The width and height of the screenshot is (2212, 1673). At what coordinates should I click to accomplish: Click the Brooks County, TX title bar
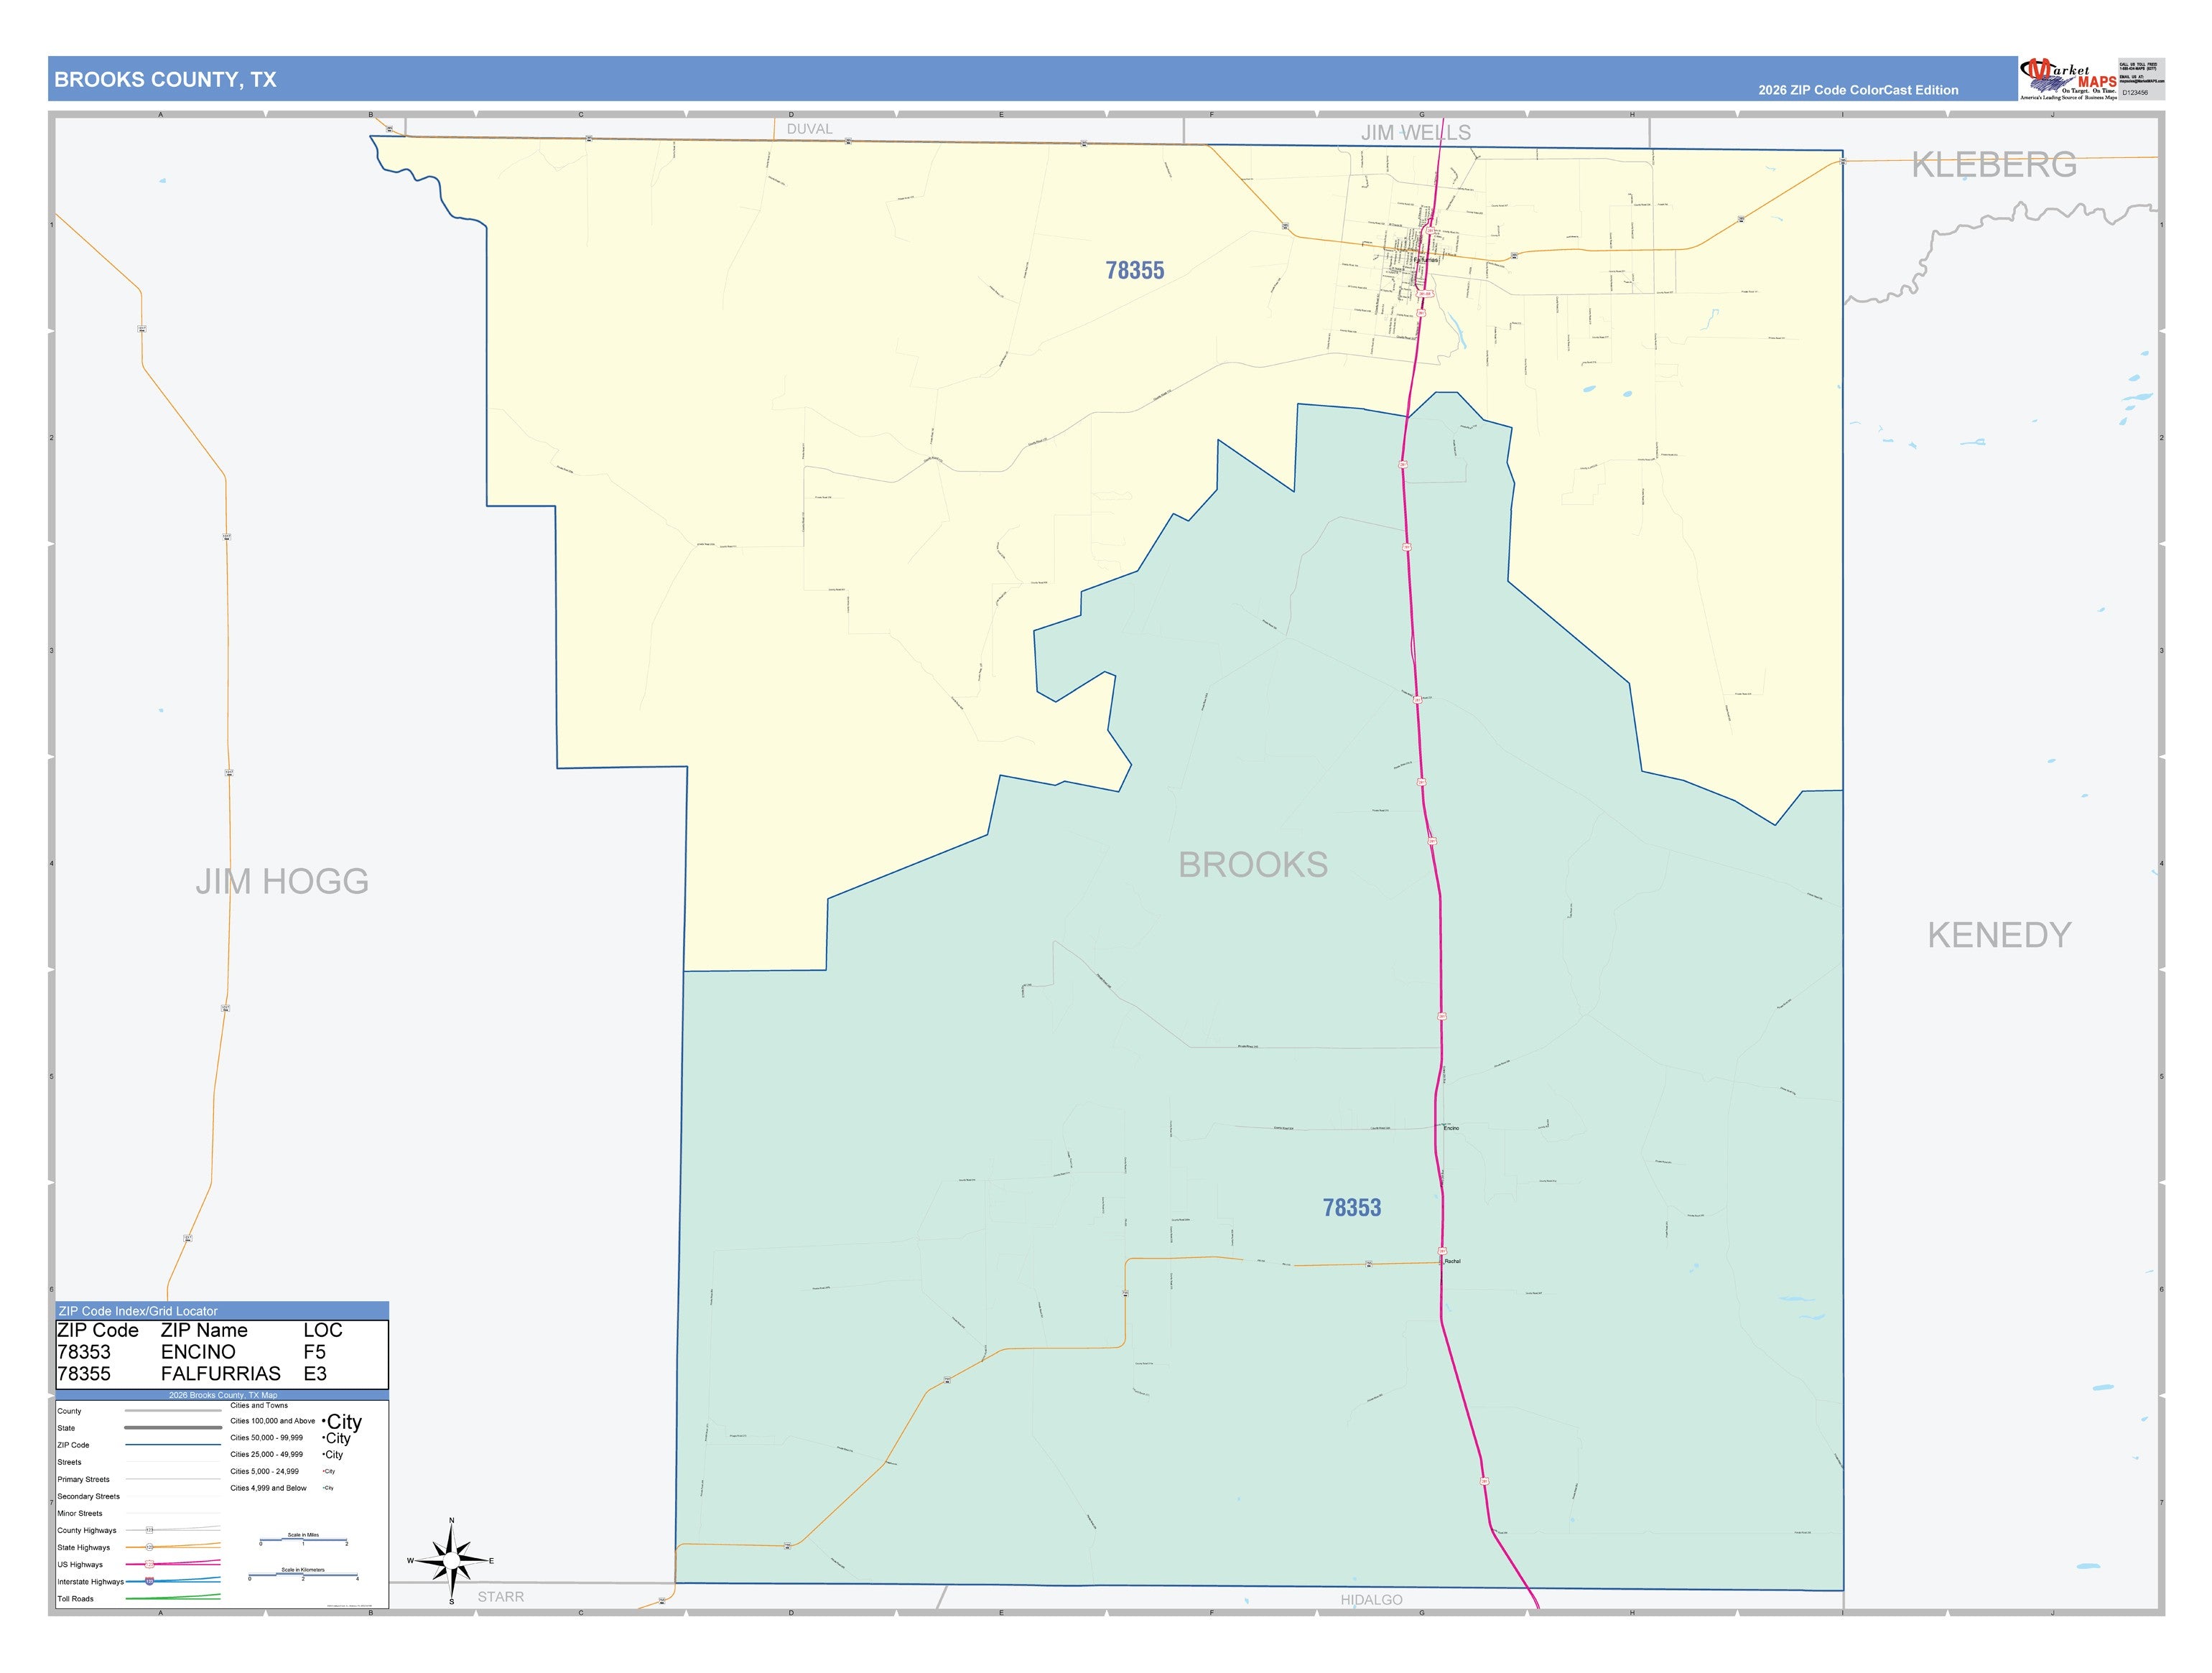[1032, 79]
